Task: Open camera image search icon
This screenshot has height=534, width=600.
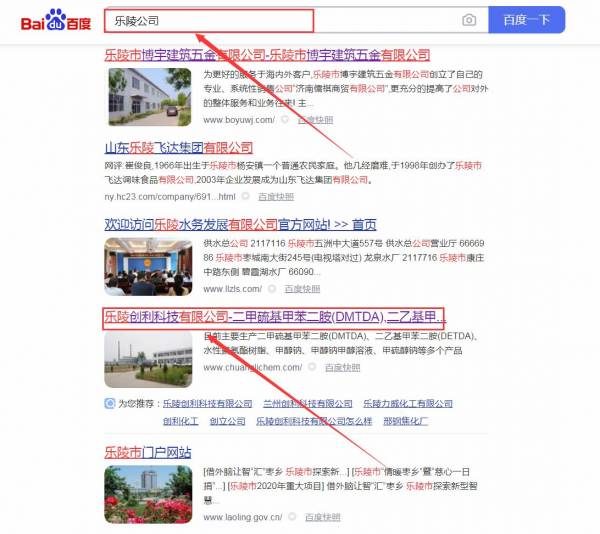Action: point(469,20)
